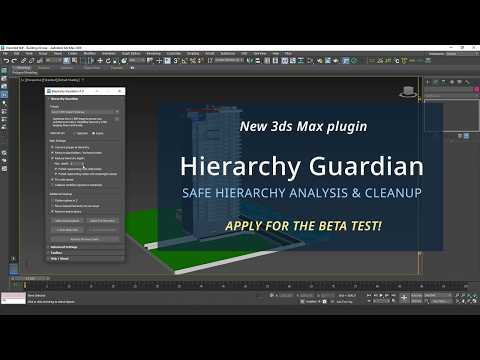This screenshot has height=360, width=480.
Task: Click the Undo arrow in main toolbar
Action: [6, 61]
